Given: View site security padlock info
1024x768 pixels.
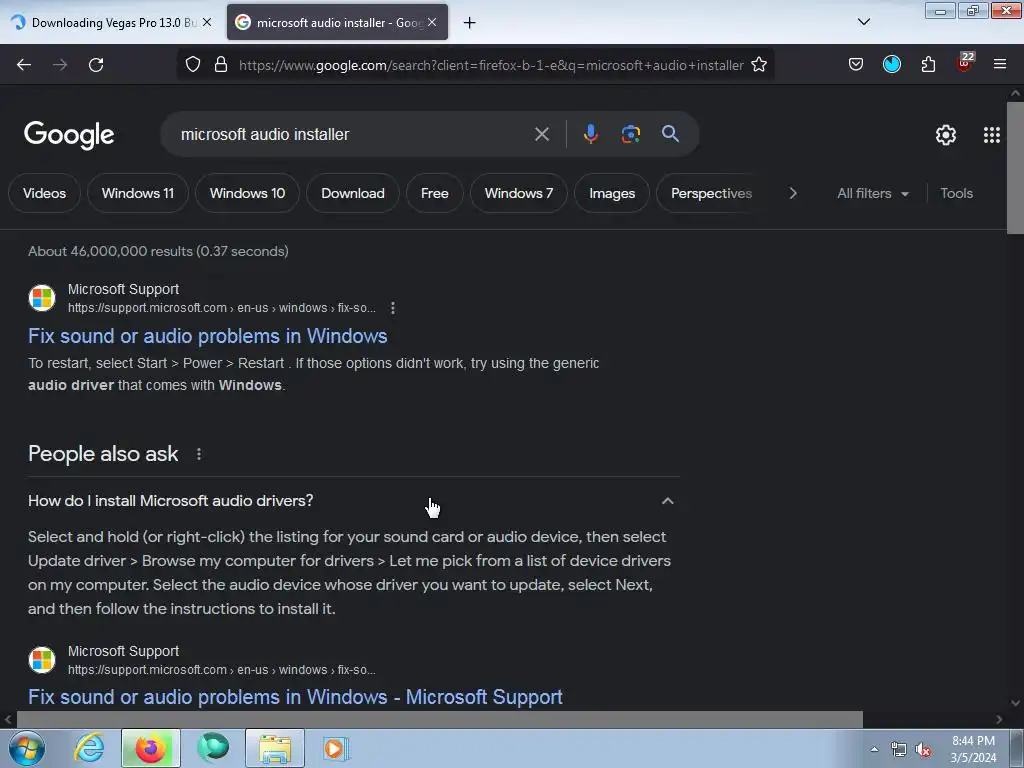Looking at the screenshot, I should tap(221, 65).
